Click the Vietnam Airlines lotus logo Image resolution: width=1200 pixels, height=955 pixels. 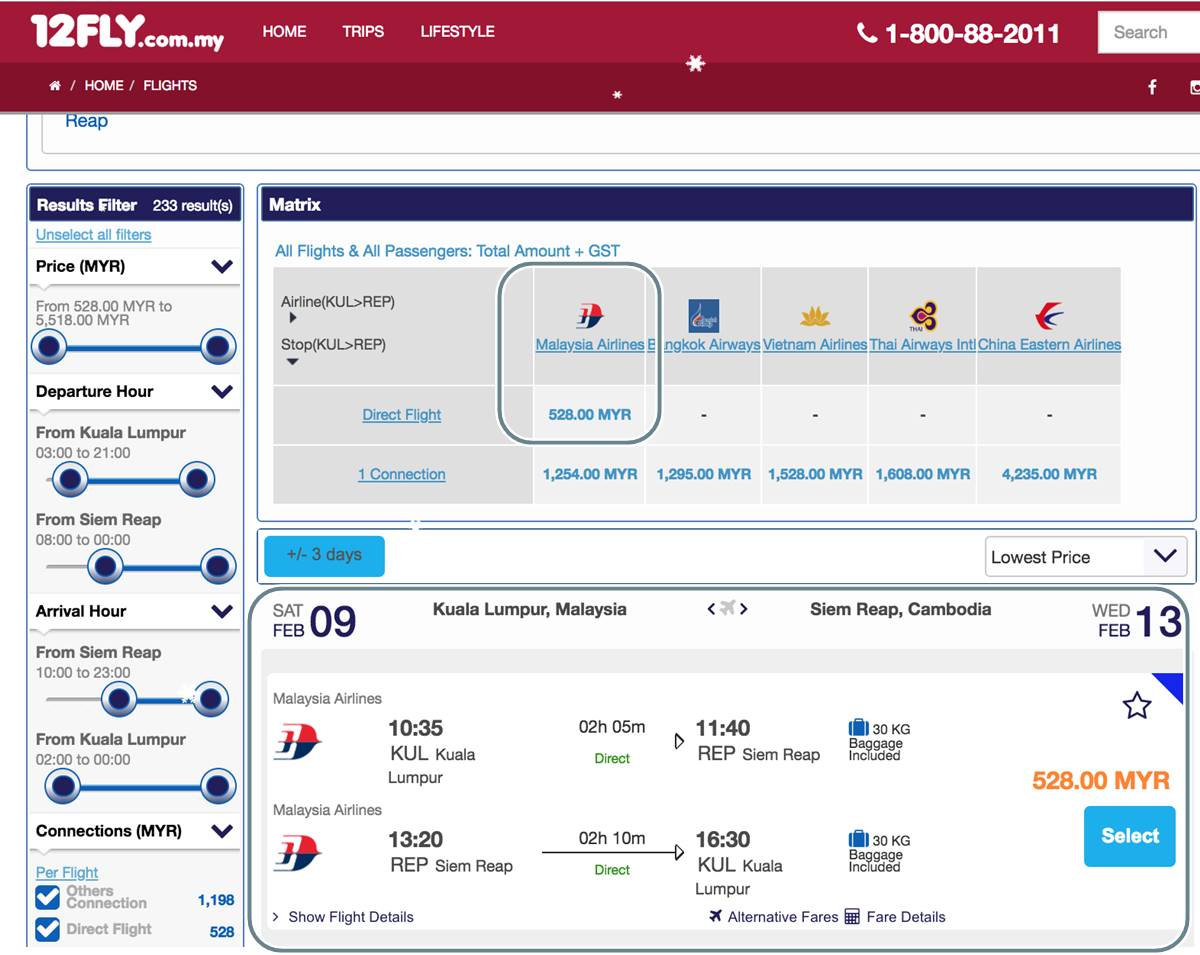point(815,317)
